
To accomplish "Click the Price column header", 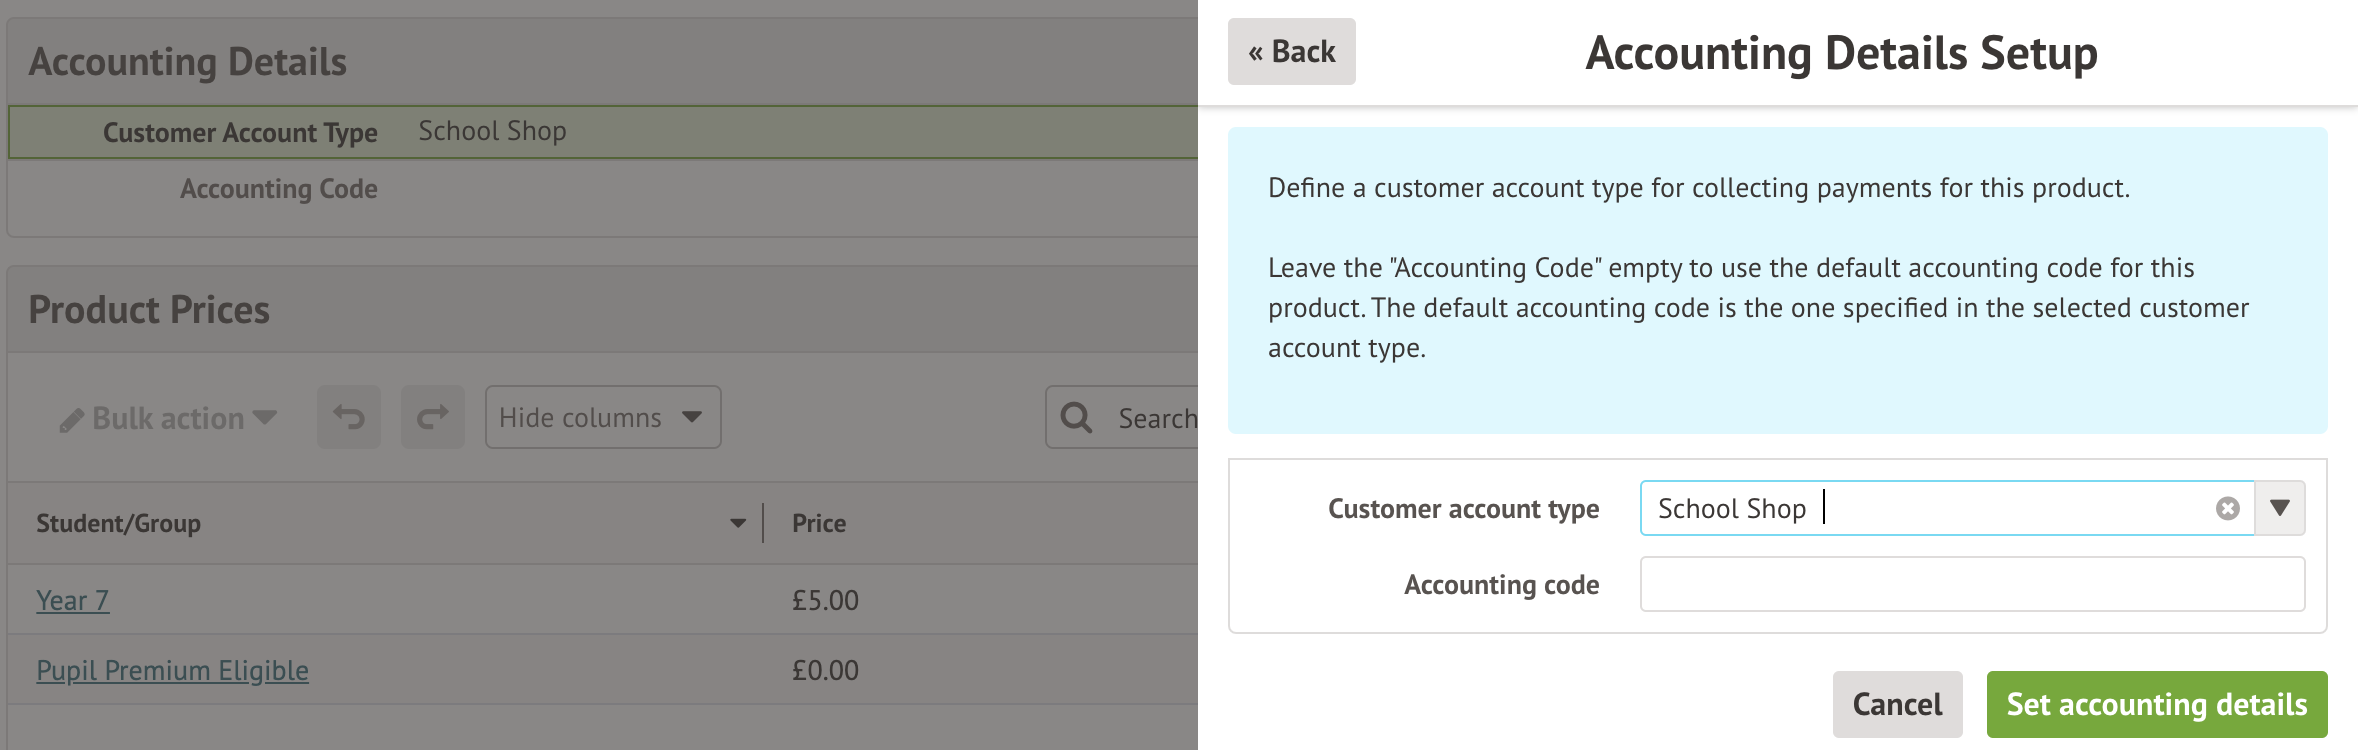I will pyautogui.click(x=819, y=523).
